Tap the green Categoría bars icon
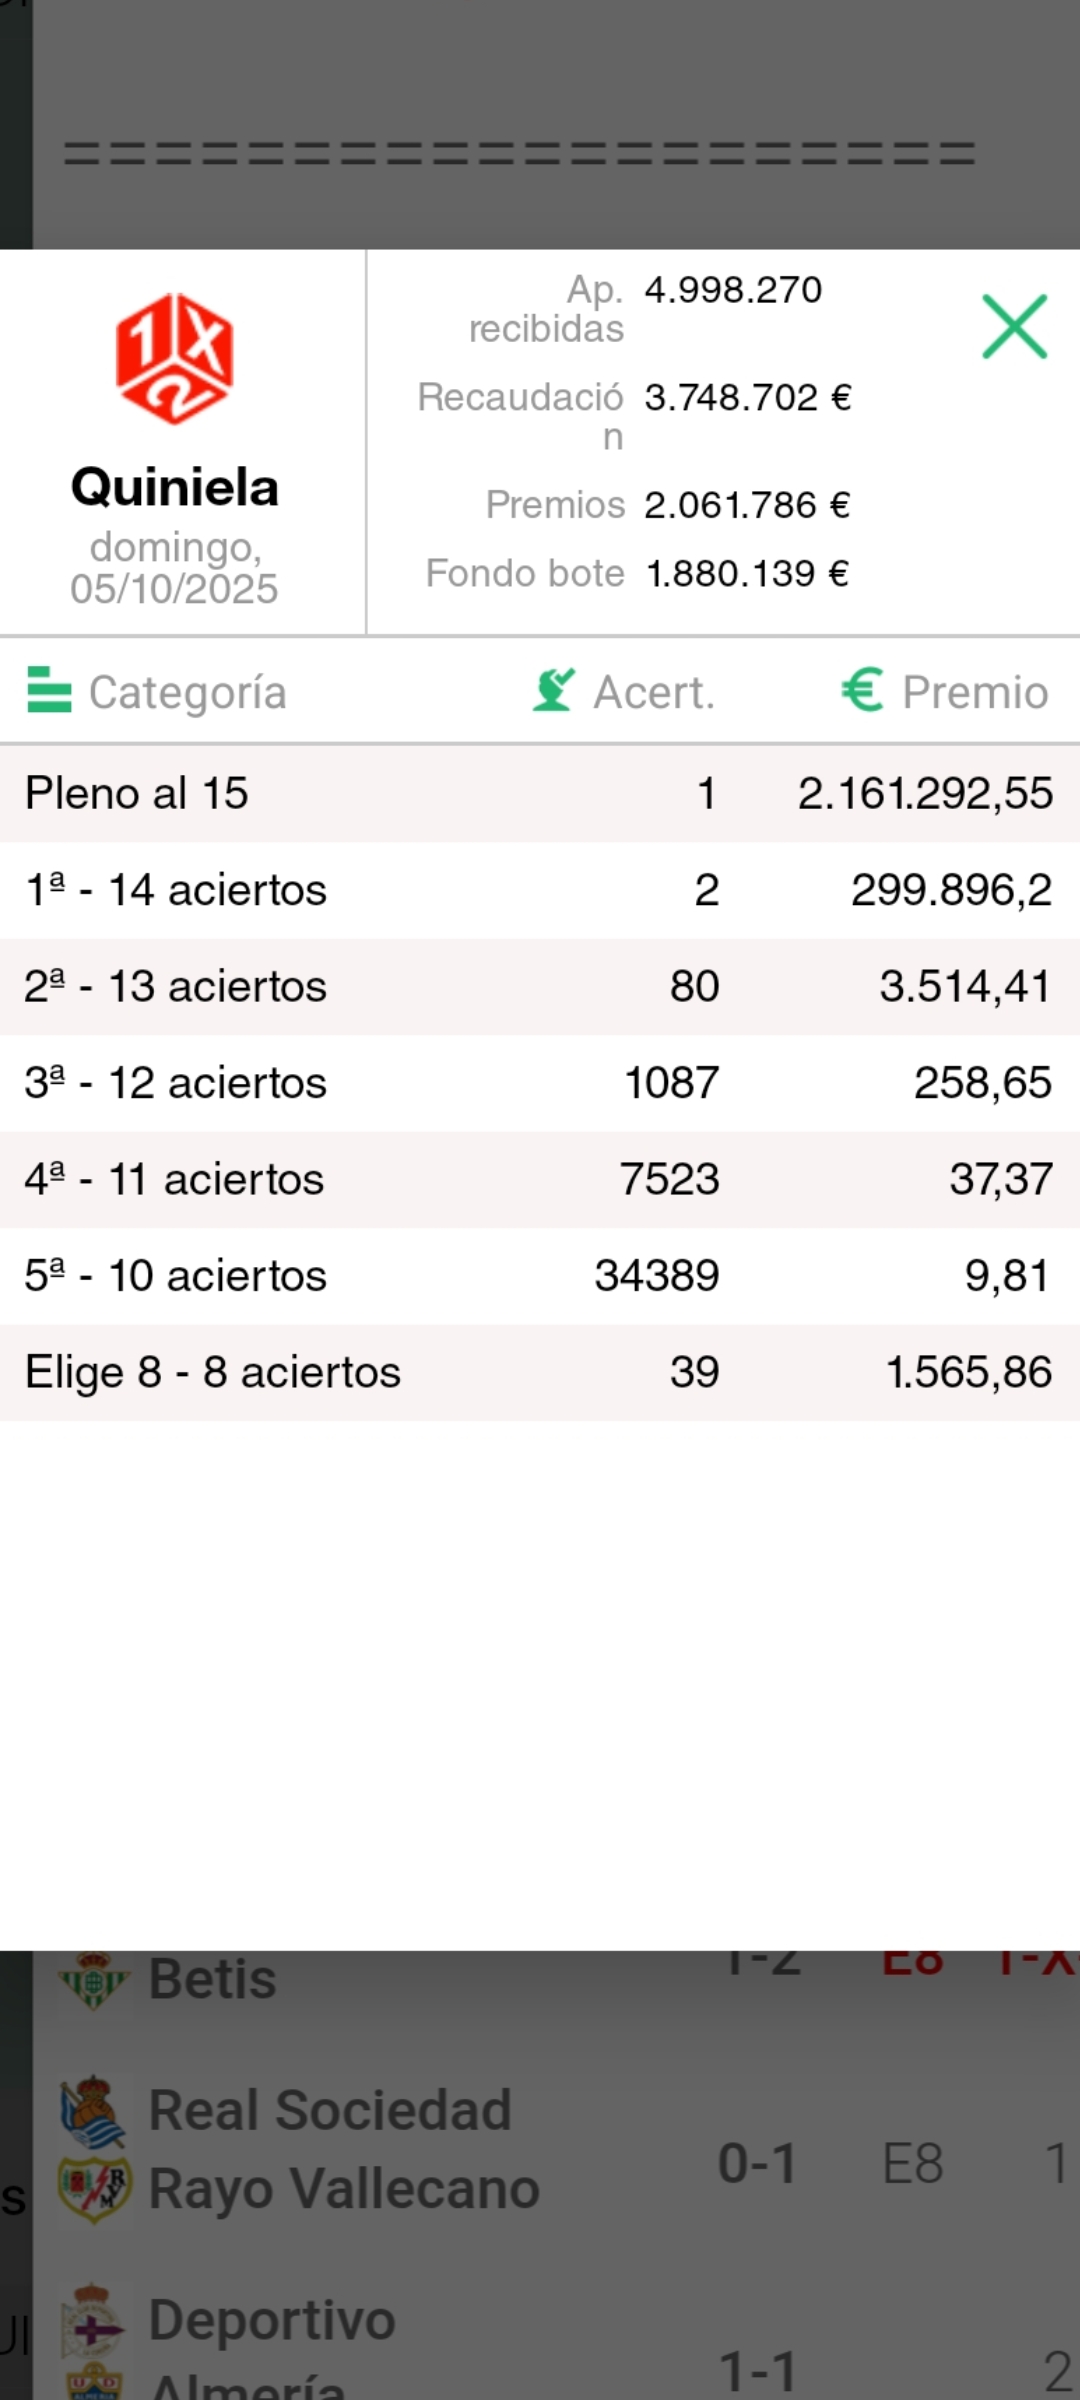 (x=49, y=690)
